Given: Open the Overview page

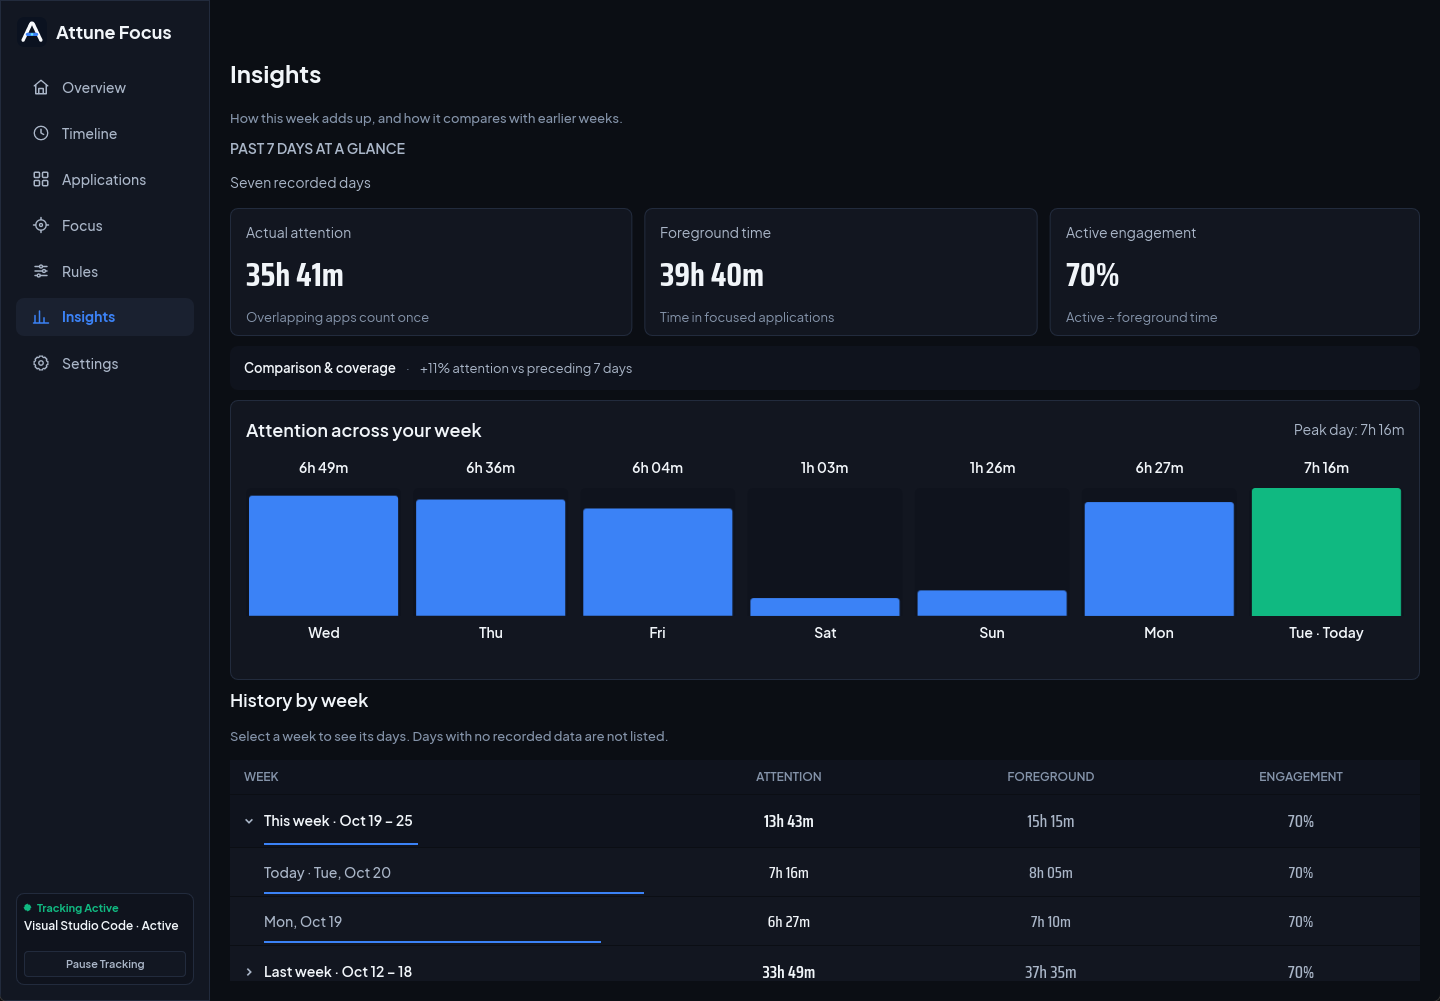Looking at the screenshot, I should pos(105,87).
